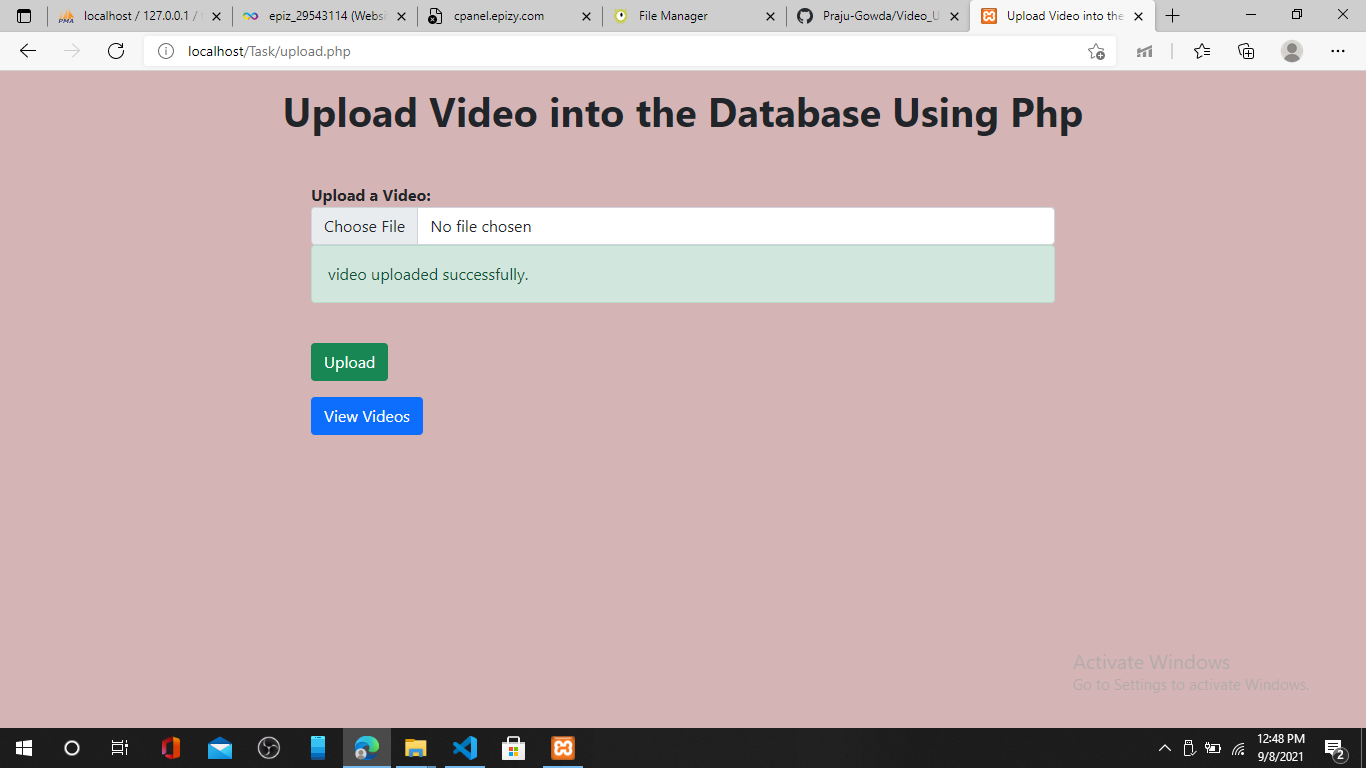1366x768 pixels.
Task: Open the browser profile menu
Action: (1290, 51)
